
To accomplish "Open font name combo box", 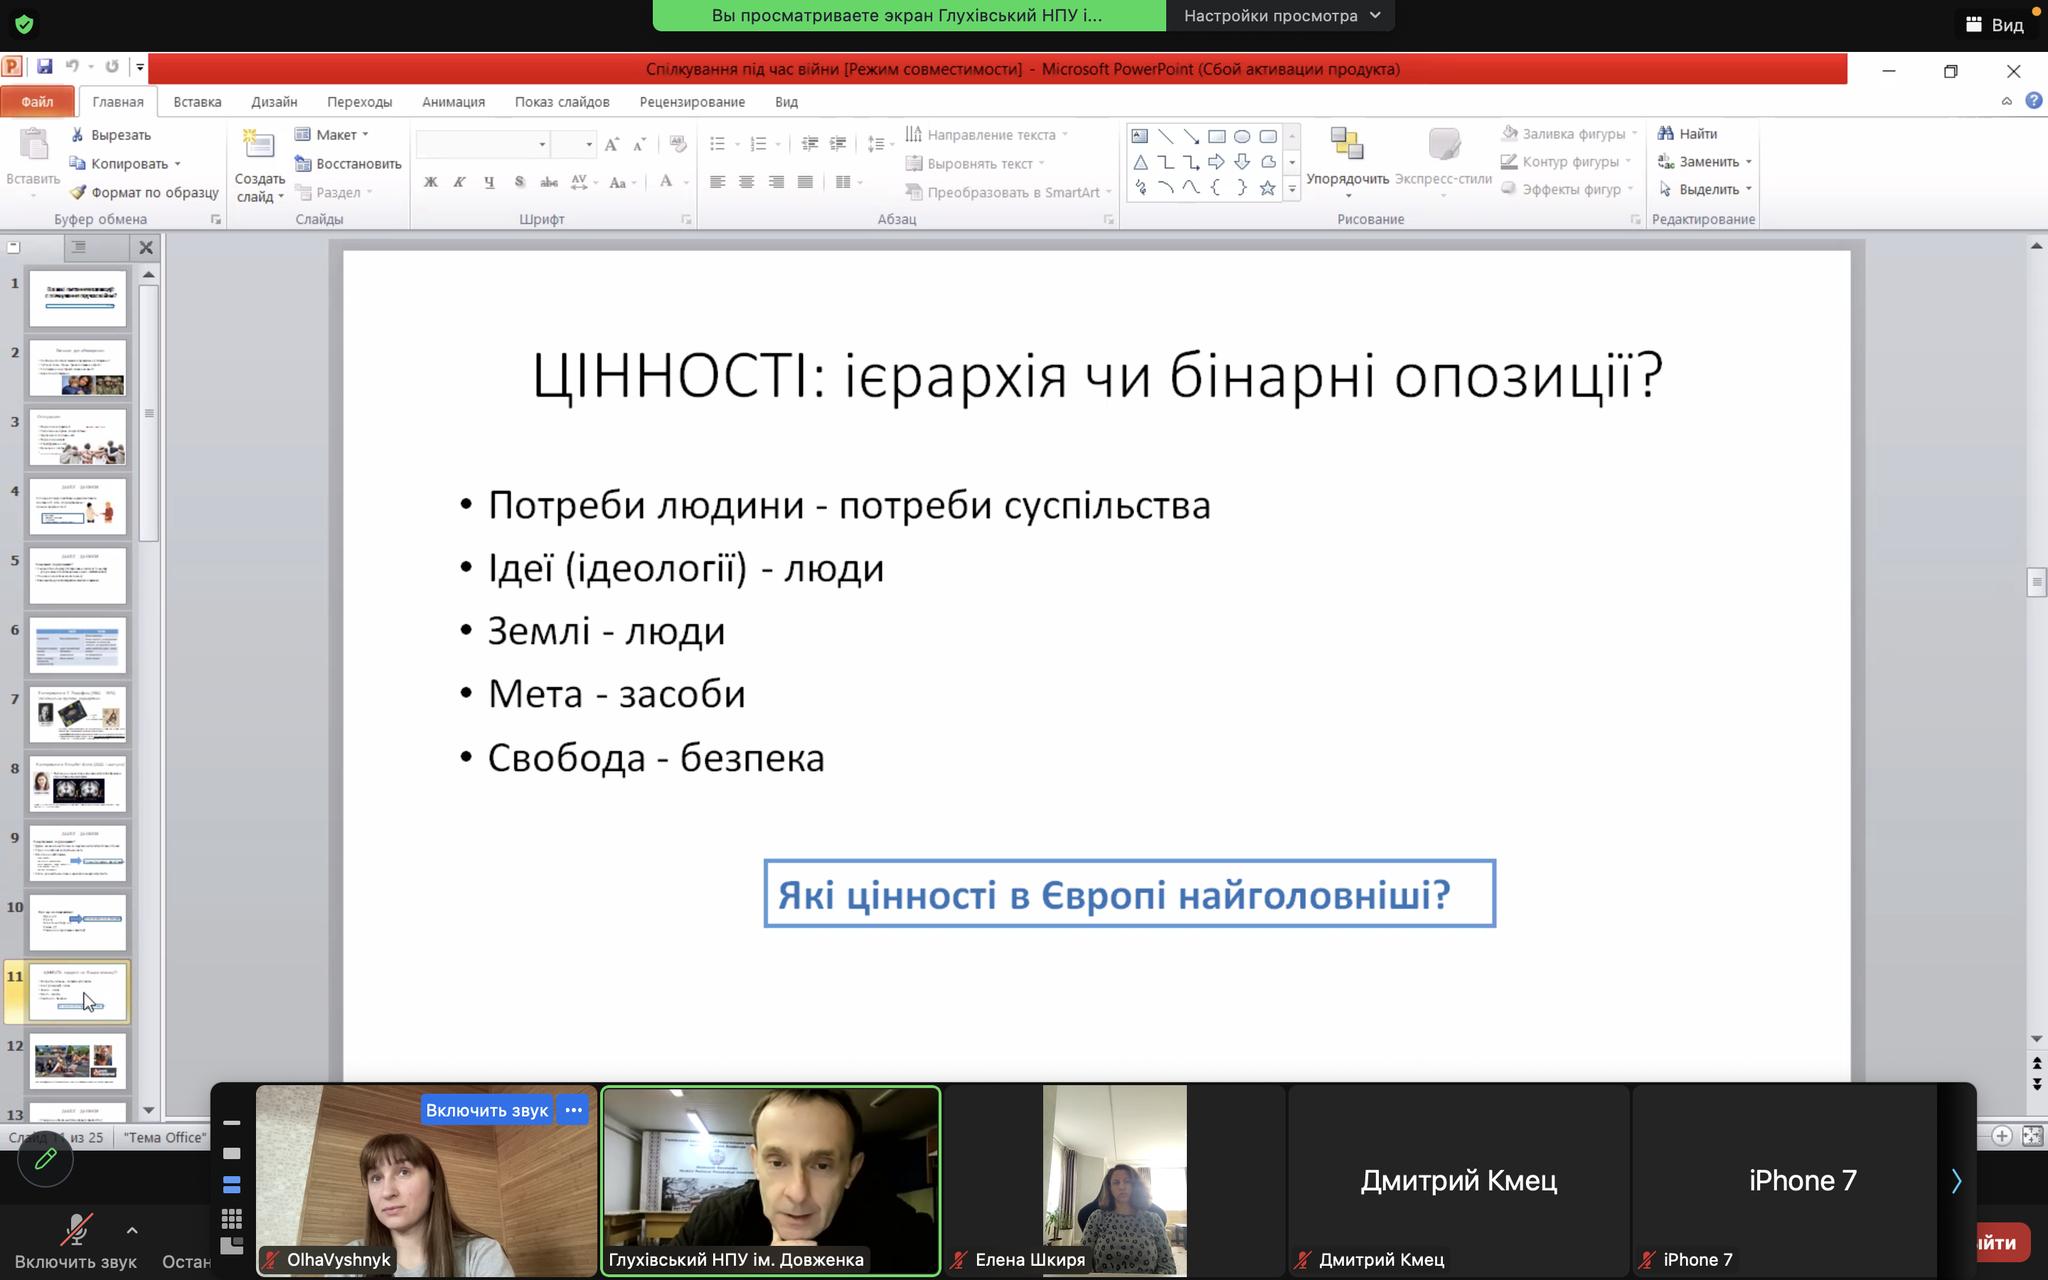I will point(483,145).
